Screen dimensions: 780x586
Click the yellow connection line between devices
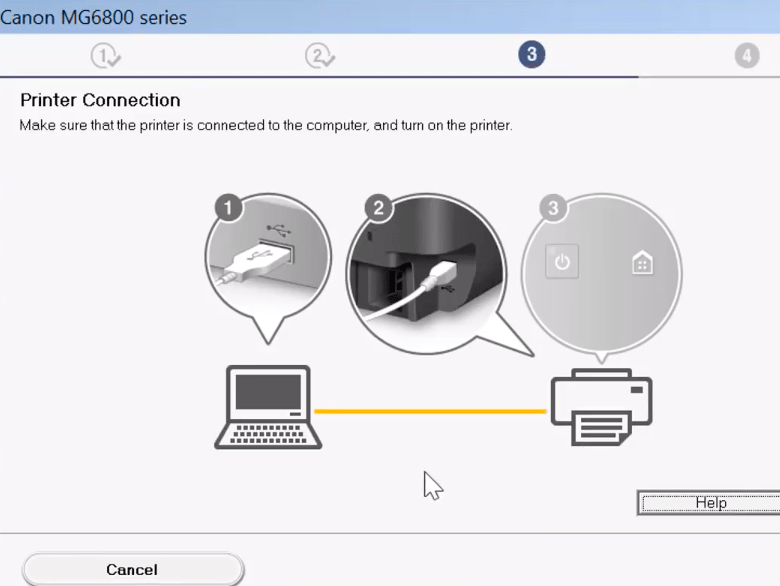pyautogui.click(x=431, y=411)
